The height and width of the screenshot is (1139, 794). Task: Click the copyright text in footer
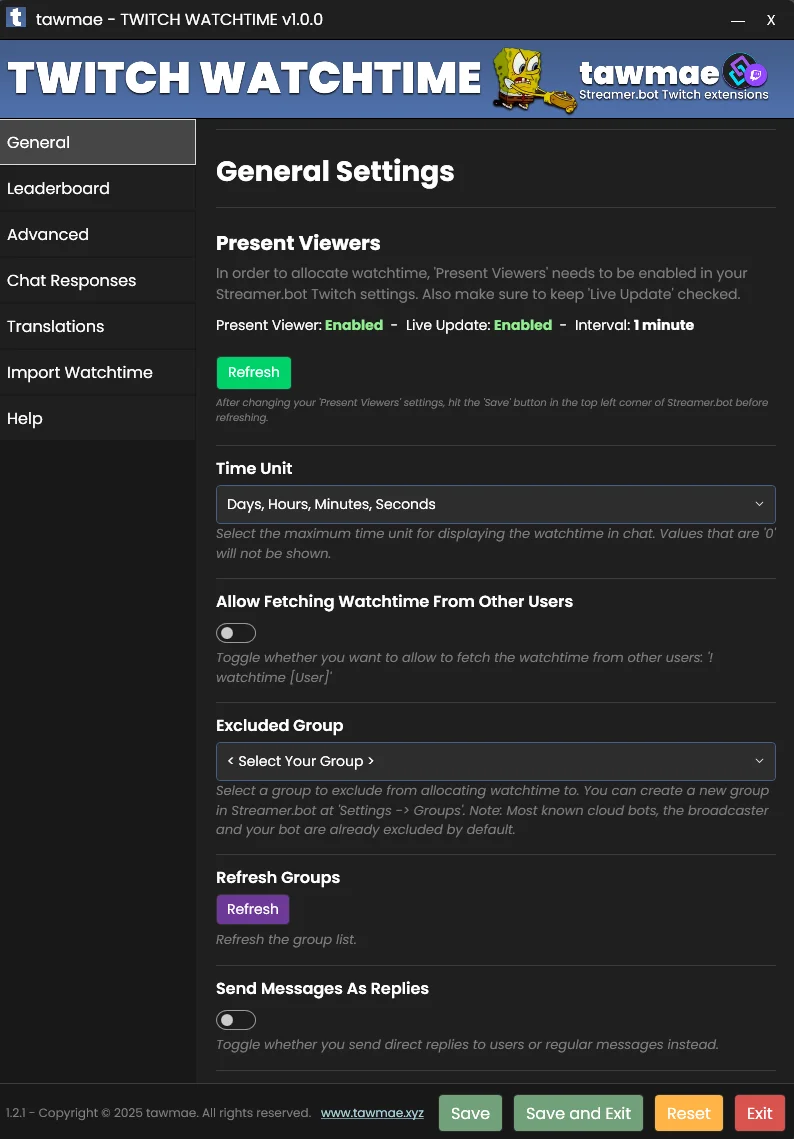158,1113
